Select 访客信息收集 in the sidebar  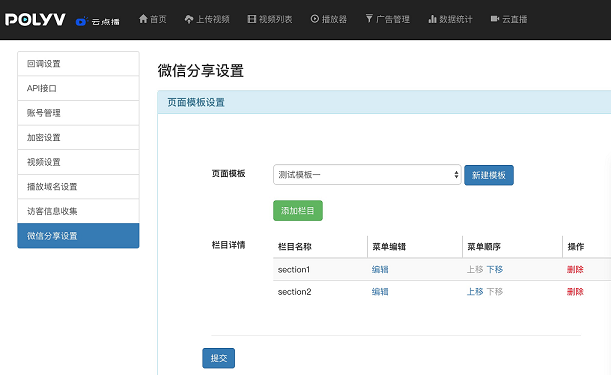[78, 211]
